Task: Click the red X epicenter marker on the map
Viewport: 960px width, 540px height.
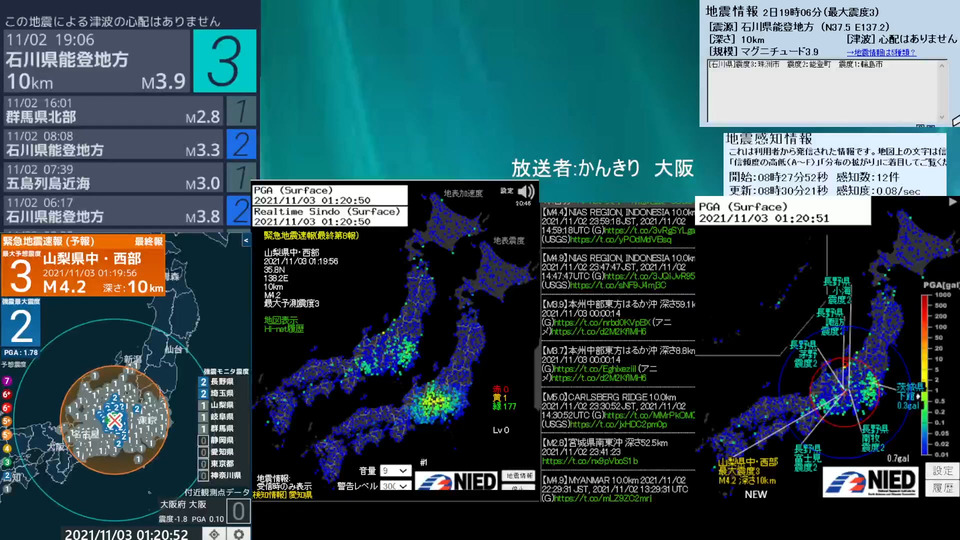Action: [x=114, y=420]
